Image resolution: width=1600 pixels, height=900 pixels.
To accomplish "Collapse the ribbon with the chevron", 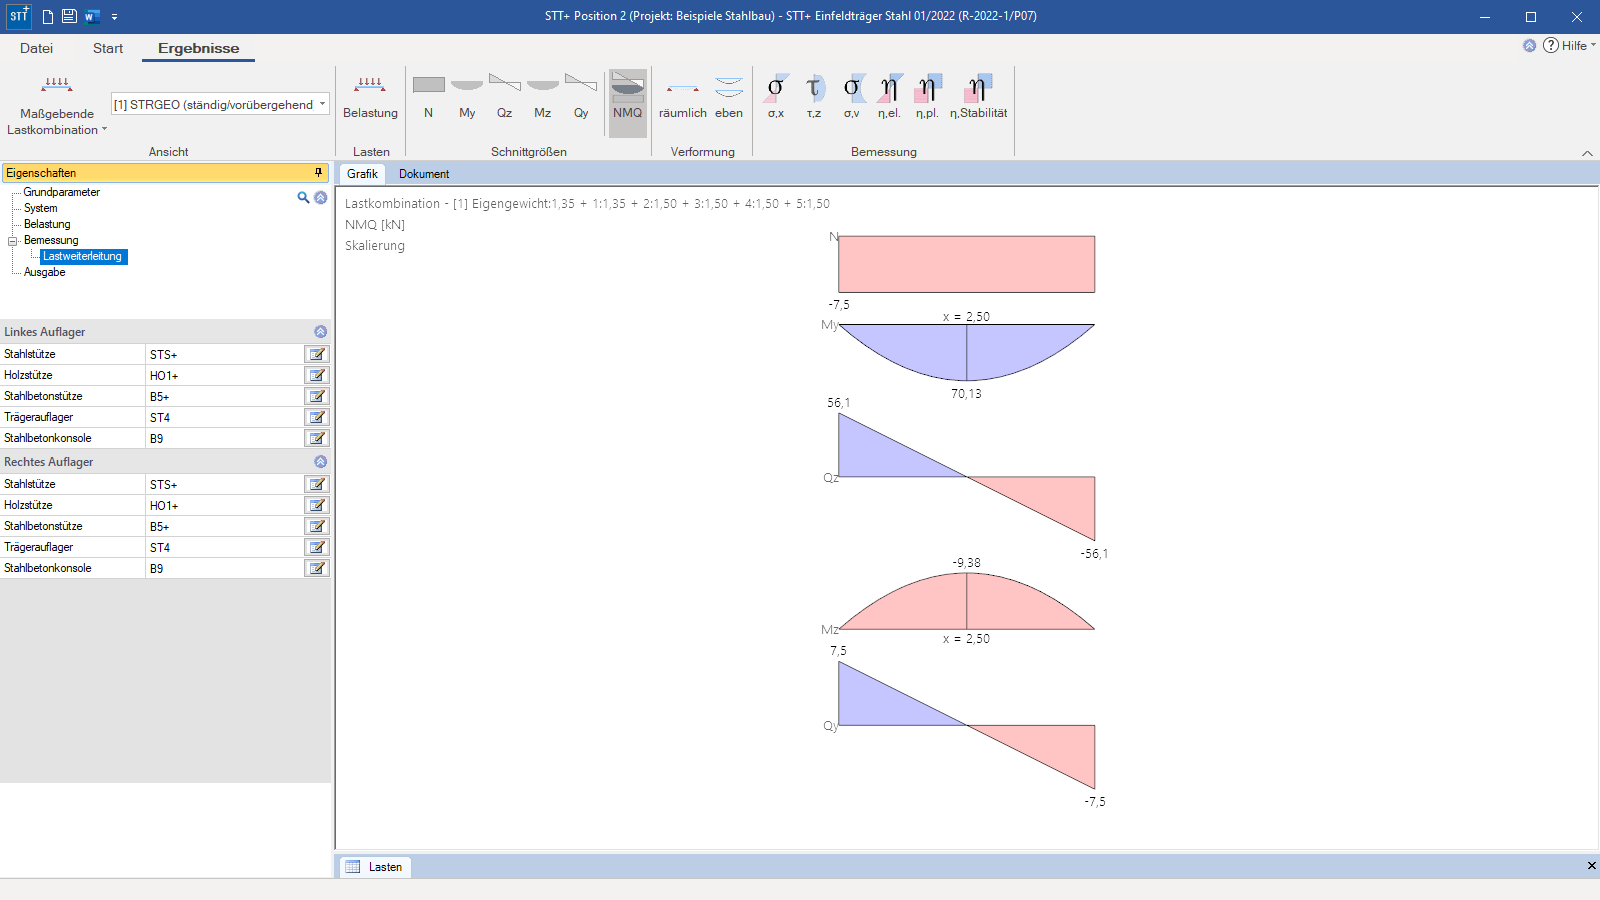I will pyautogui.click(x=1587, y=153).
